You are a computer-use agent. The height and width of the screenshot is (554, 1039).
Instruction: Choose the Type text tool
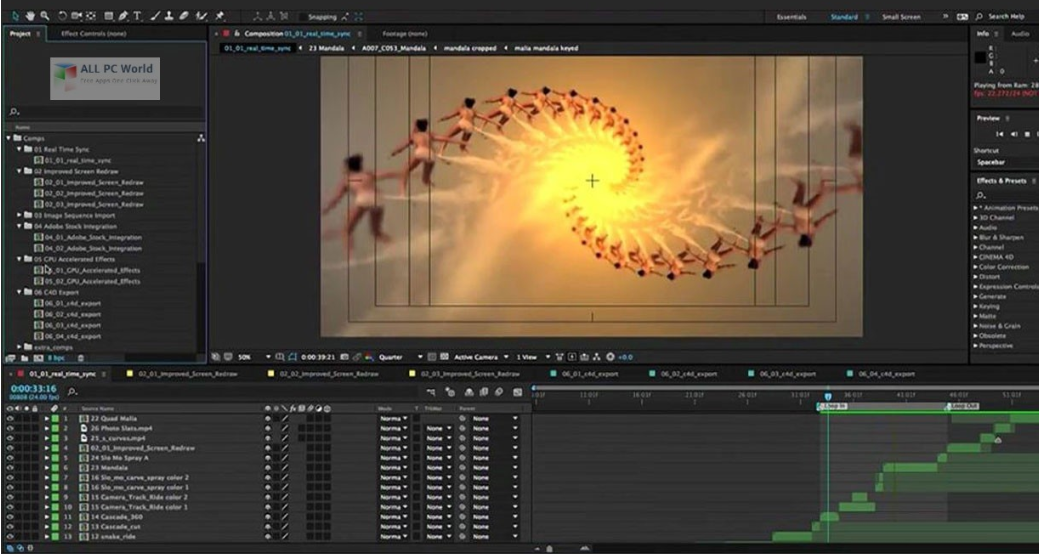pyautogui.click(x=137, y=16)
